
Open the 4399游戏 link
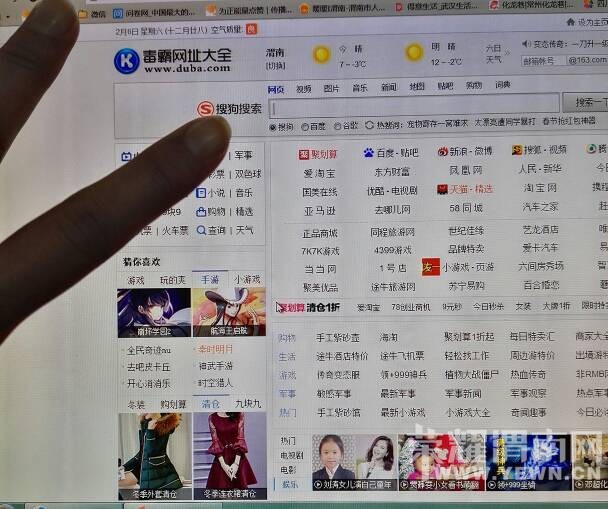pos(392,250)
